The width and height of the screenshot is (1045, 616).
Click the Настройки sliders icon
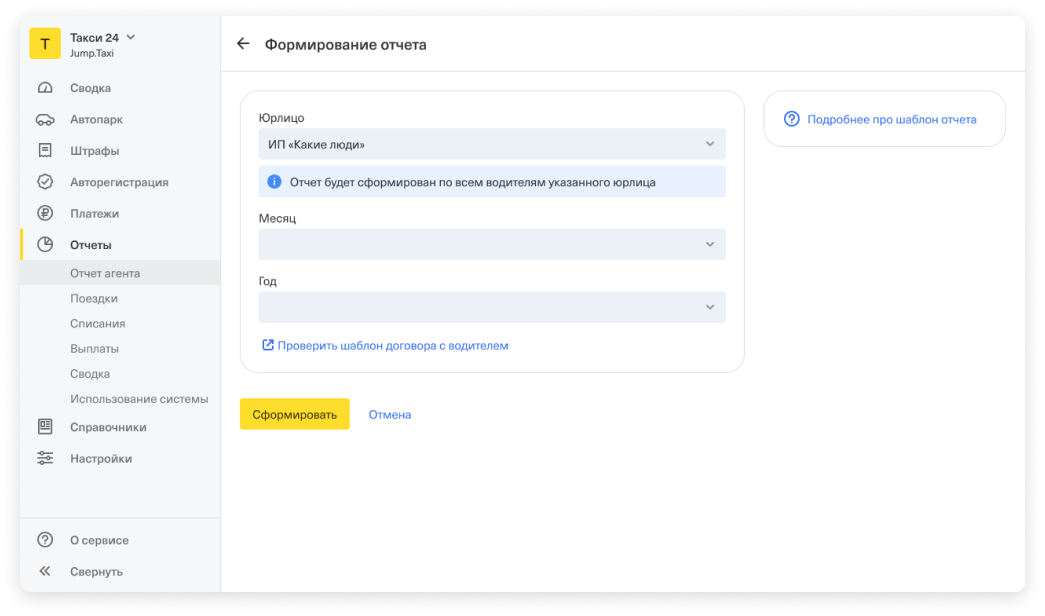pyautogui.click(x=45, y=458)
